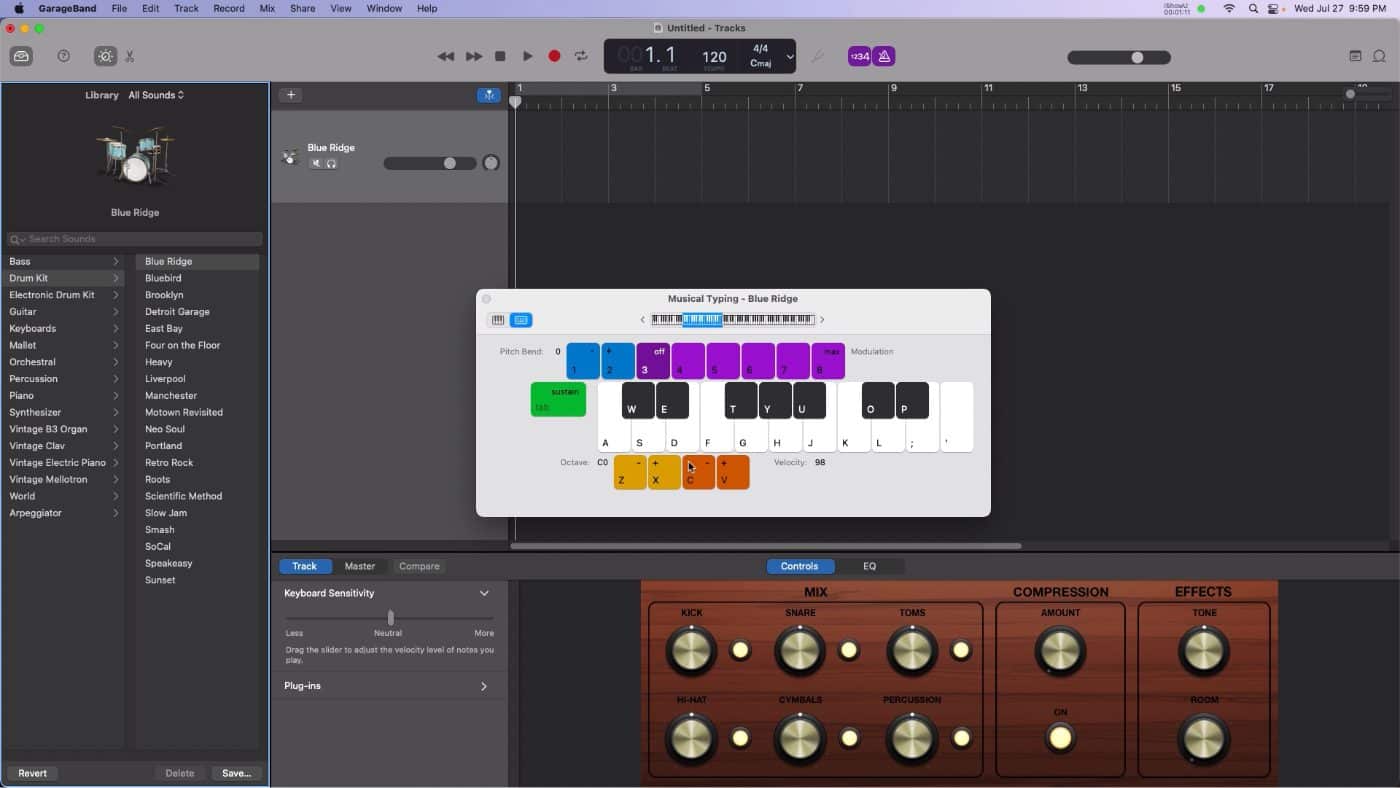This screenshot has width=1400, height=788.
Task: Collapse the Keyboard Sensitivity section
Action: click(484, 593)
